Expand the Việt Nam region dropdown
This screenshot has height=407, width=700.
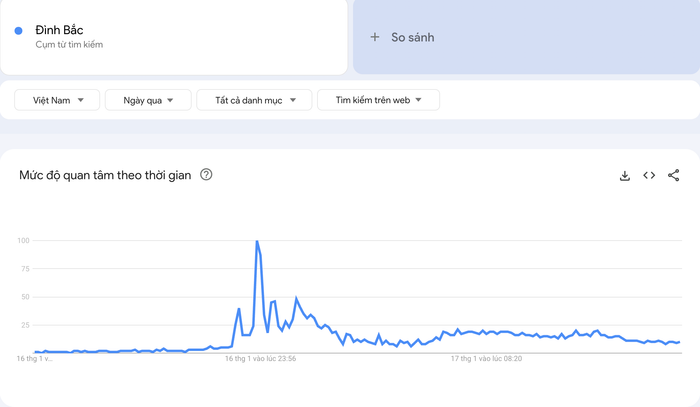pos(58,100)
